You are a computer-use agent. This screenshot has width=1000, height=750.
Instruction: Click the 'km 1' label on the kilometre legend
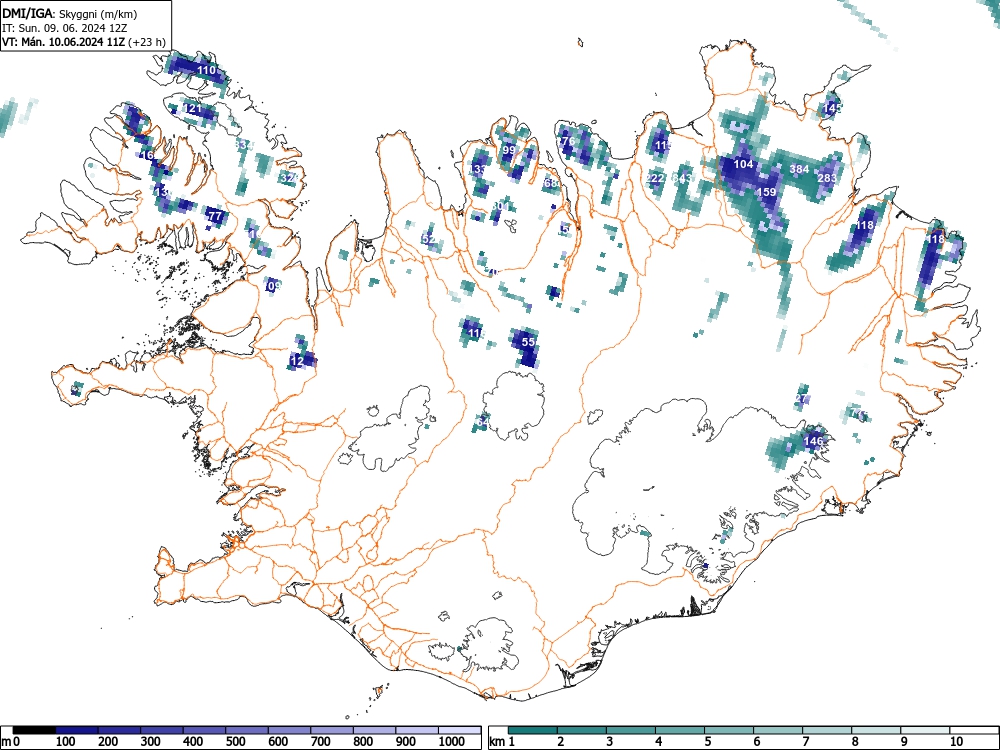502,742
